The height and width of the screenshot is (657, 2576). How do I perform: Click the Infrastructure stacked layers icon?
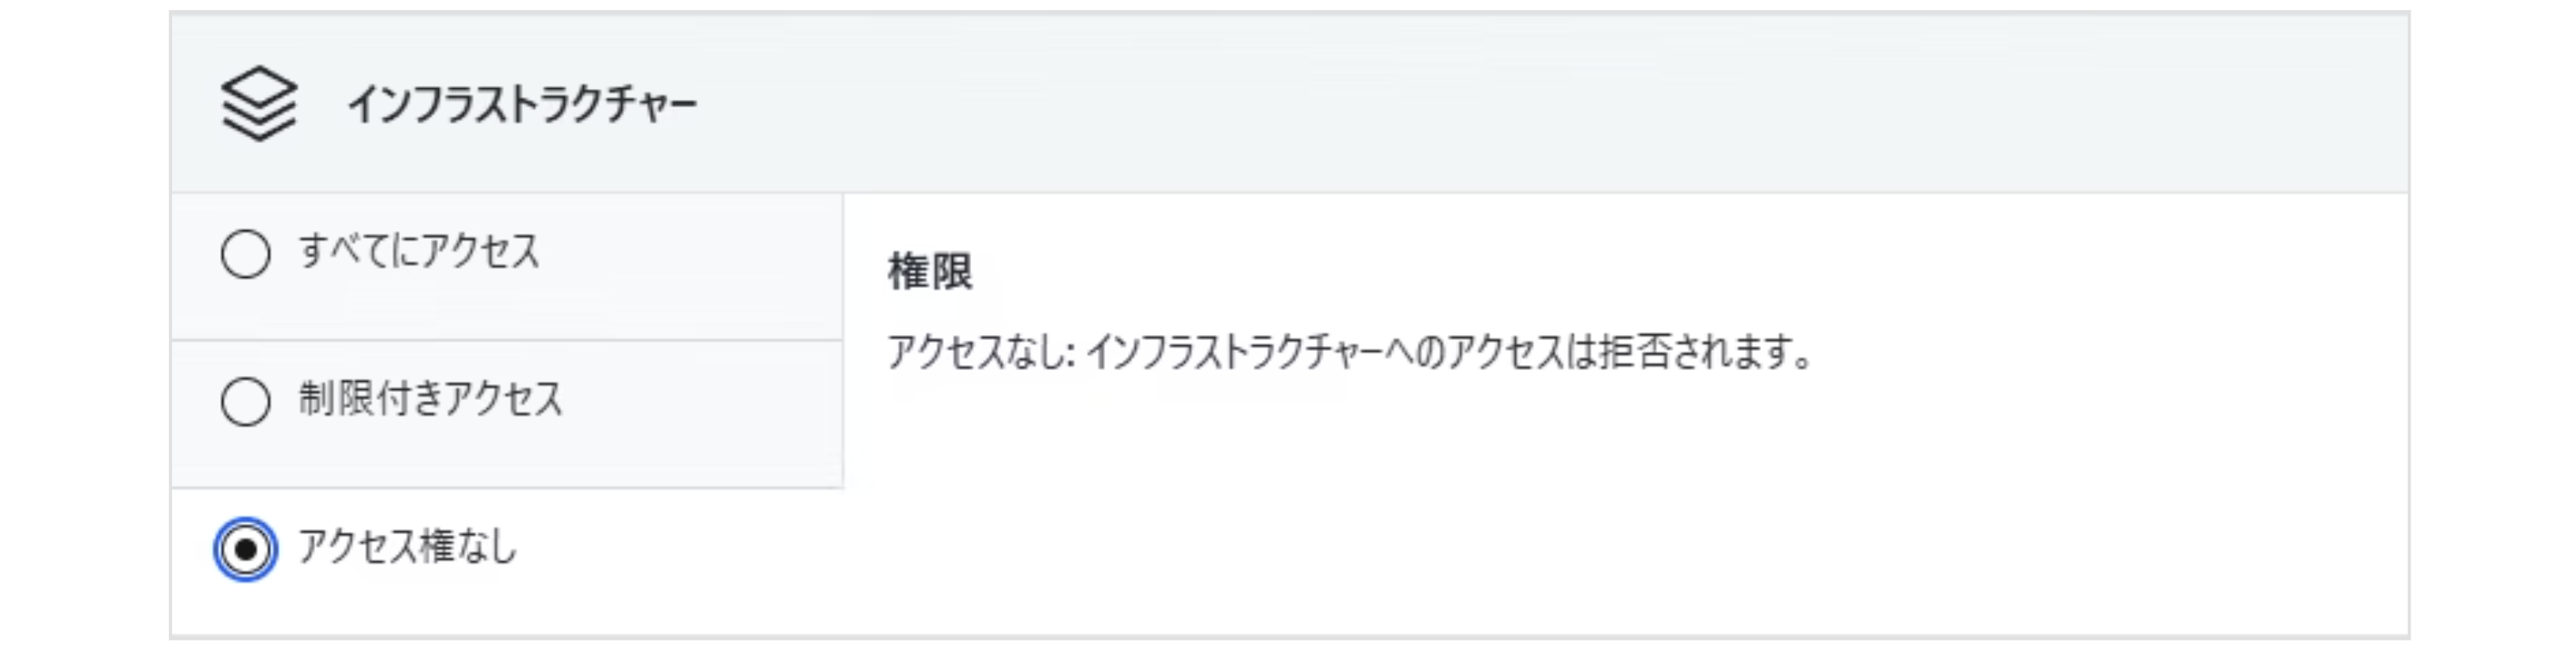click(258, 104)
